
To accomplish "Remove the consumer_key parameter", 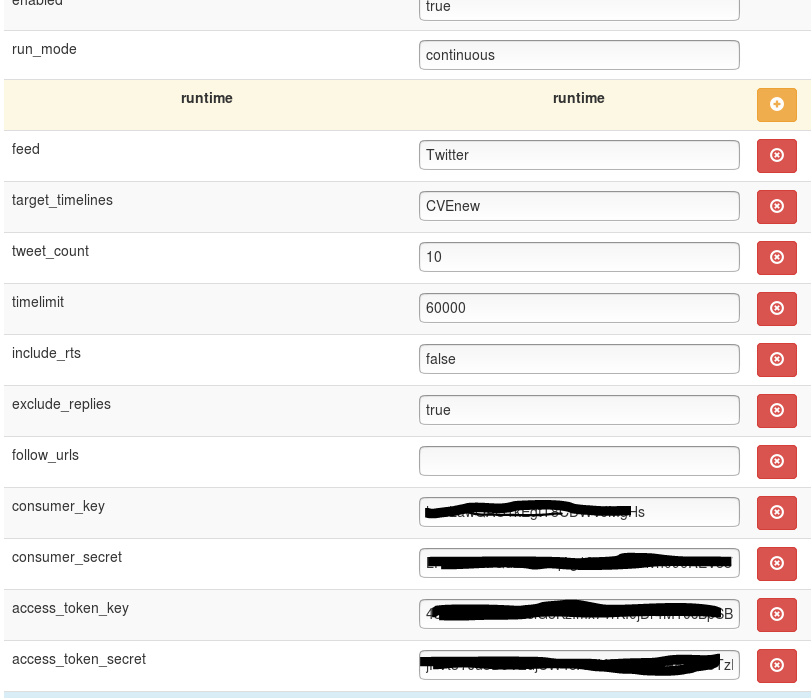I will click(x=777, y=512).
